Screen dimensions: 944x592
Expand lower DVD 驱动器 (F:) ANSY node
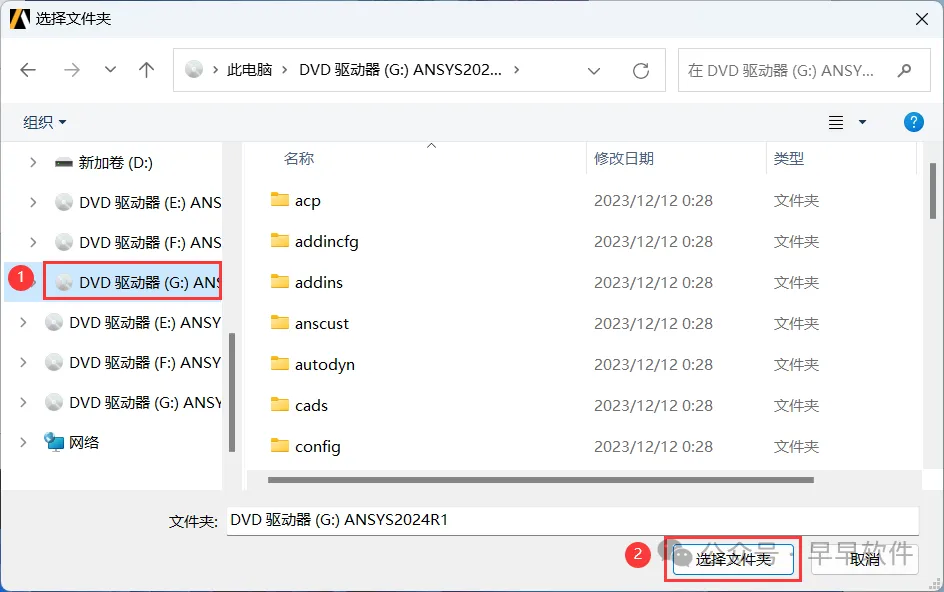pyautogui.click(x=23, y=363)
